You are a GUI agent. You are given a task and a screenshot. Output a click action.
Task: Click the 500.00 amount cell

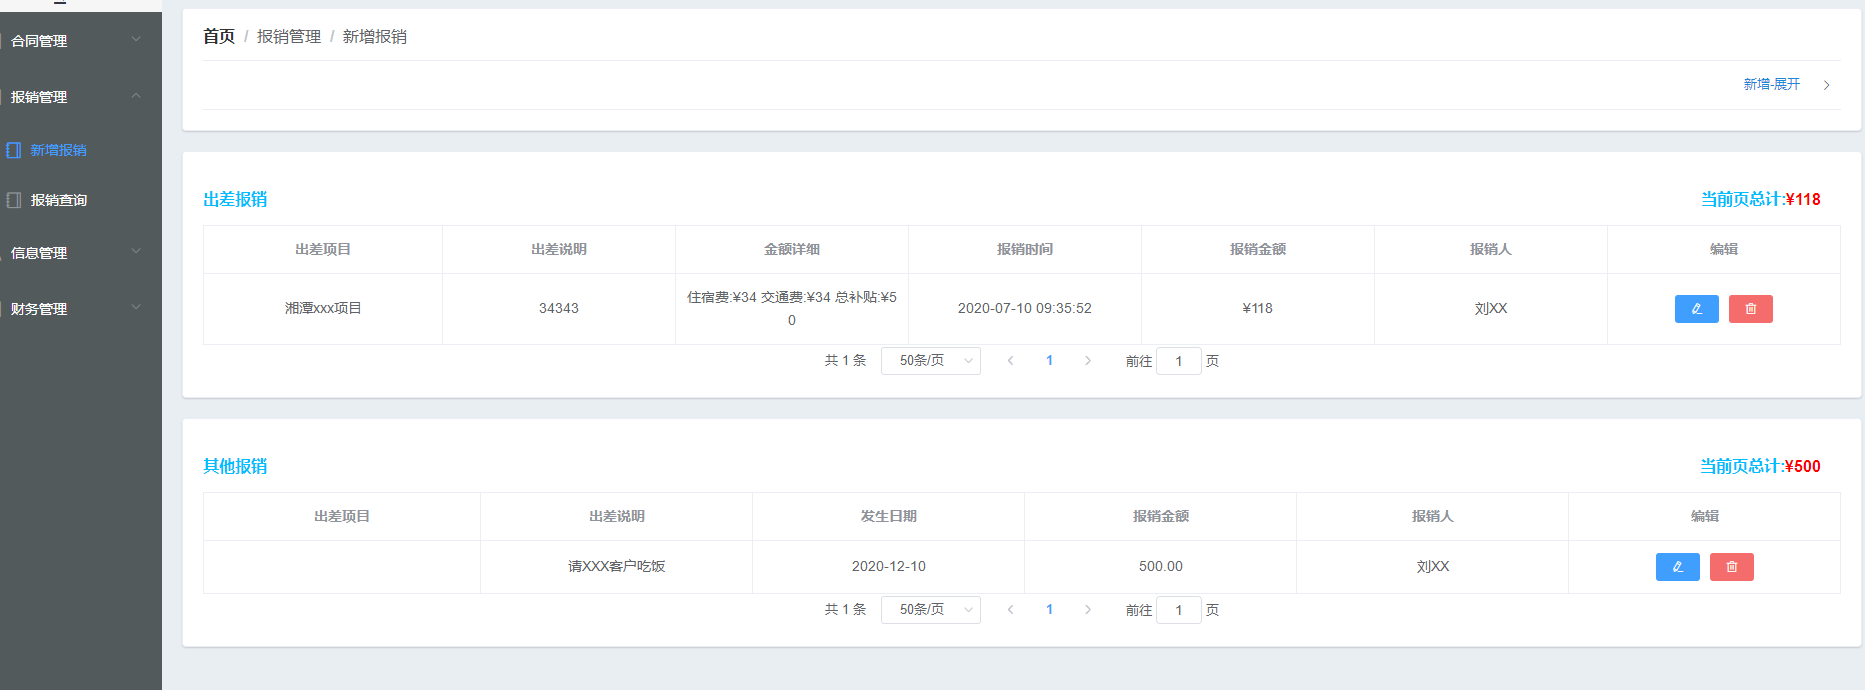pyautogui.click(x=1161, y=567)
